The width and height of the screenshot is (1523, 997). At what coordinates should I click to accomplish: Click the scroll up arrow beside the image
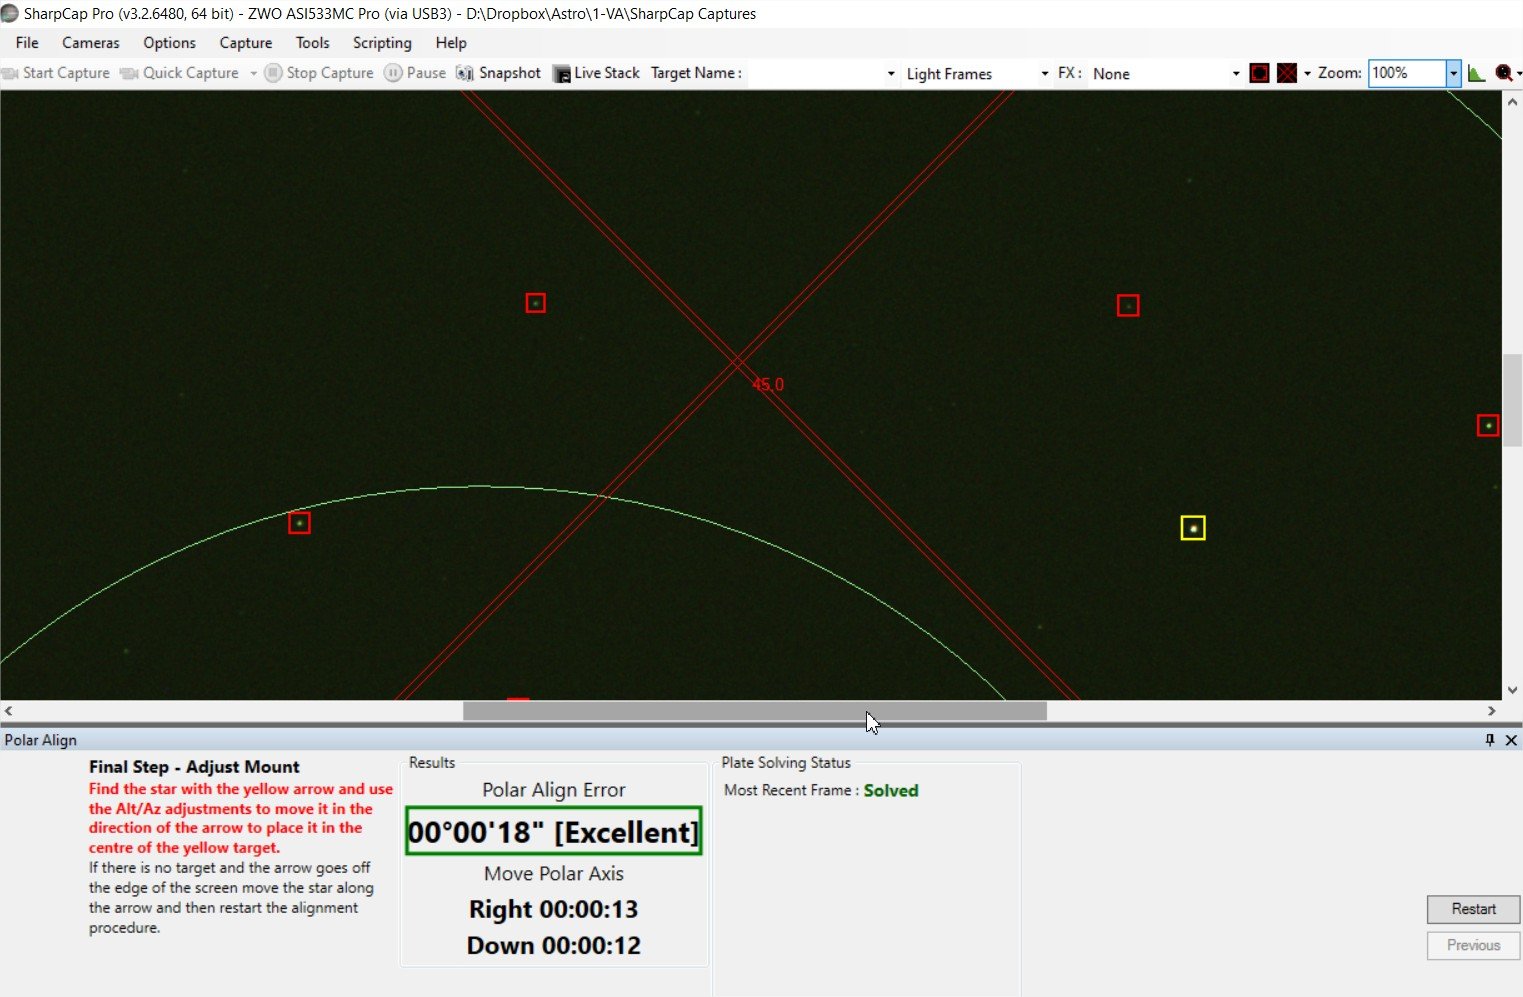(x=1513, y=101)
